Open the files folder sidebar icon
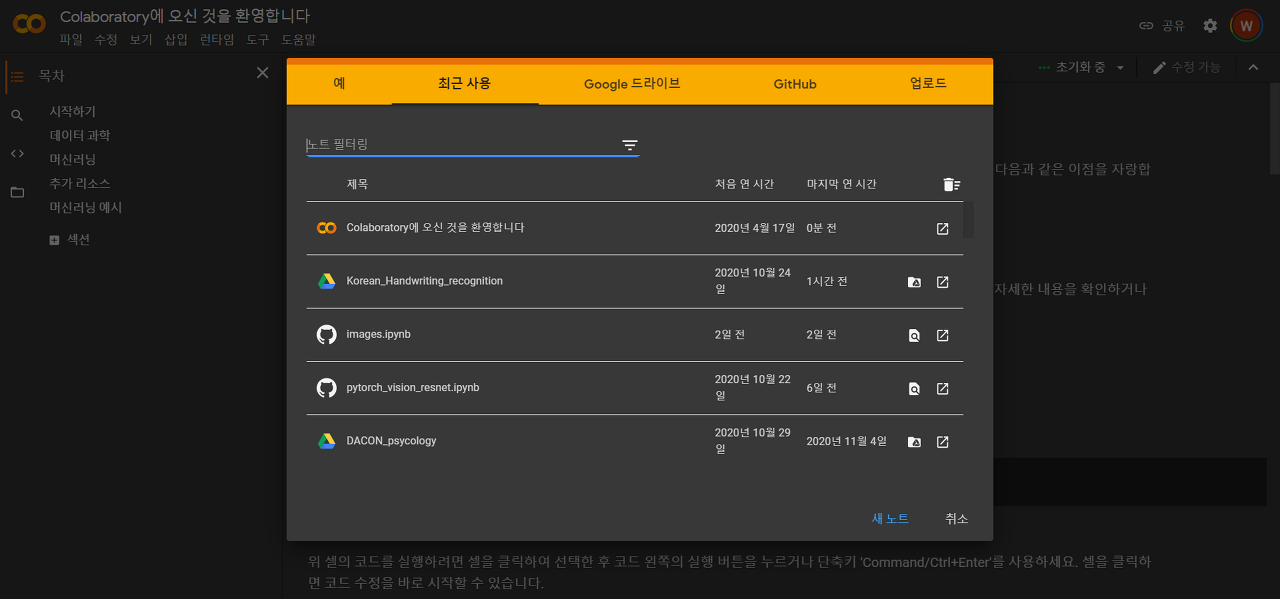1280x599 pixels. coord(17,192)
